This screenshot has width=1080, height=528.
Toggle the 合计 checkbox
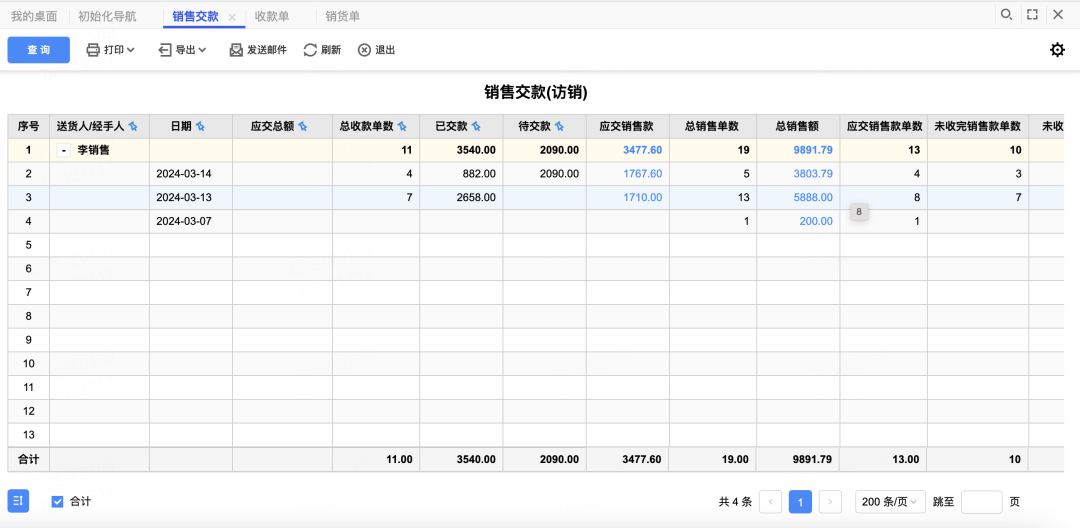(58, 502)
